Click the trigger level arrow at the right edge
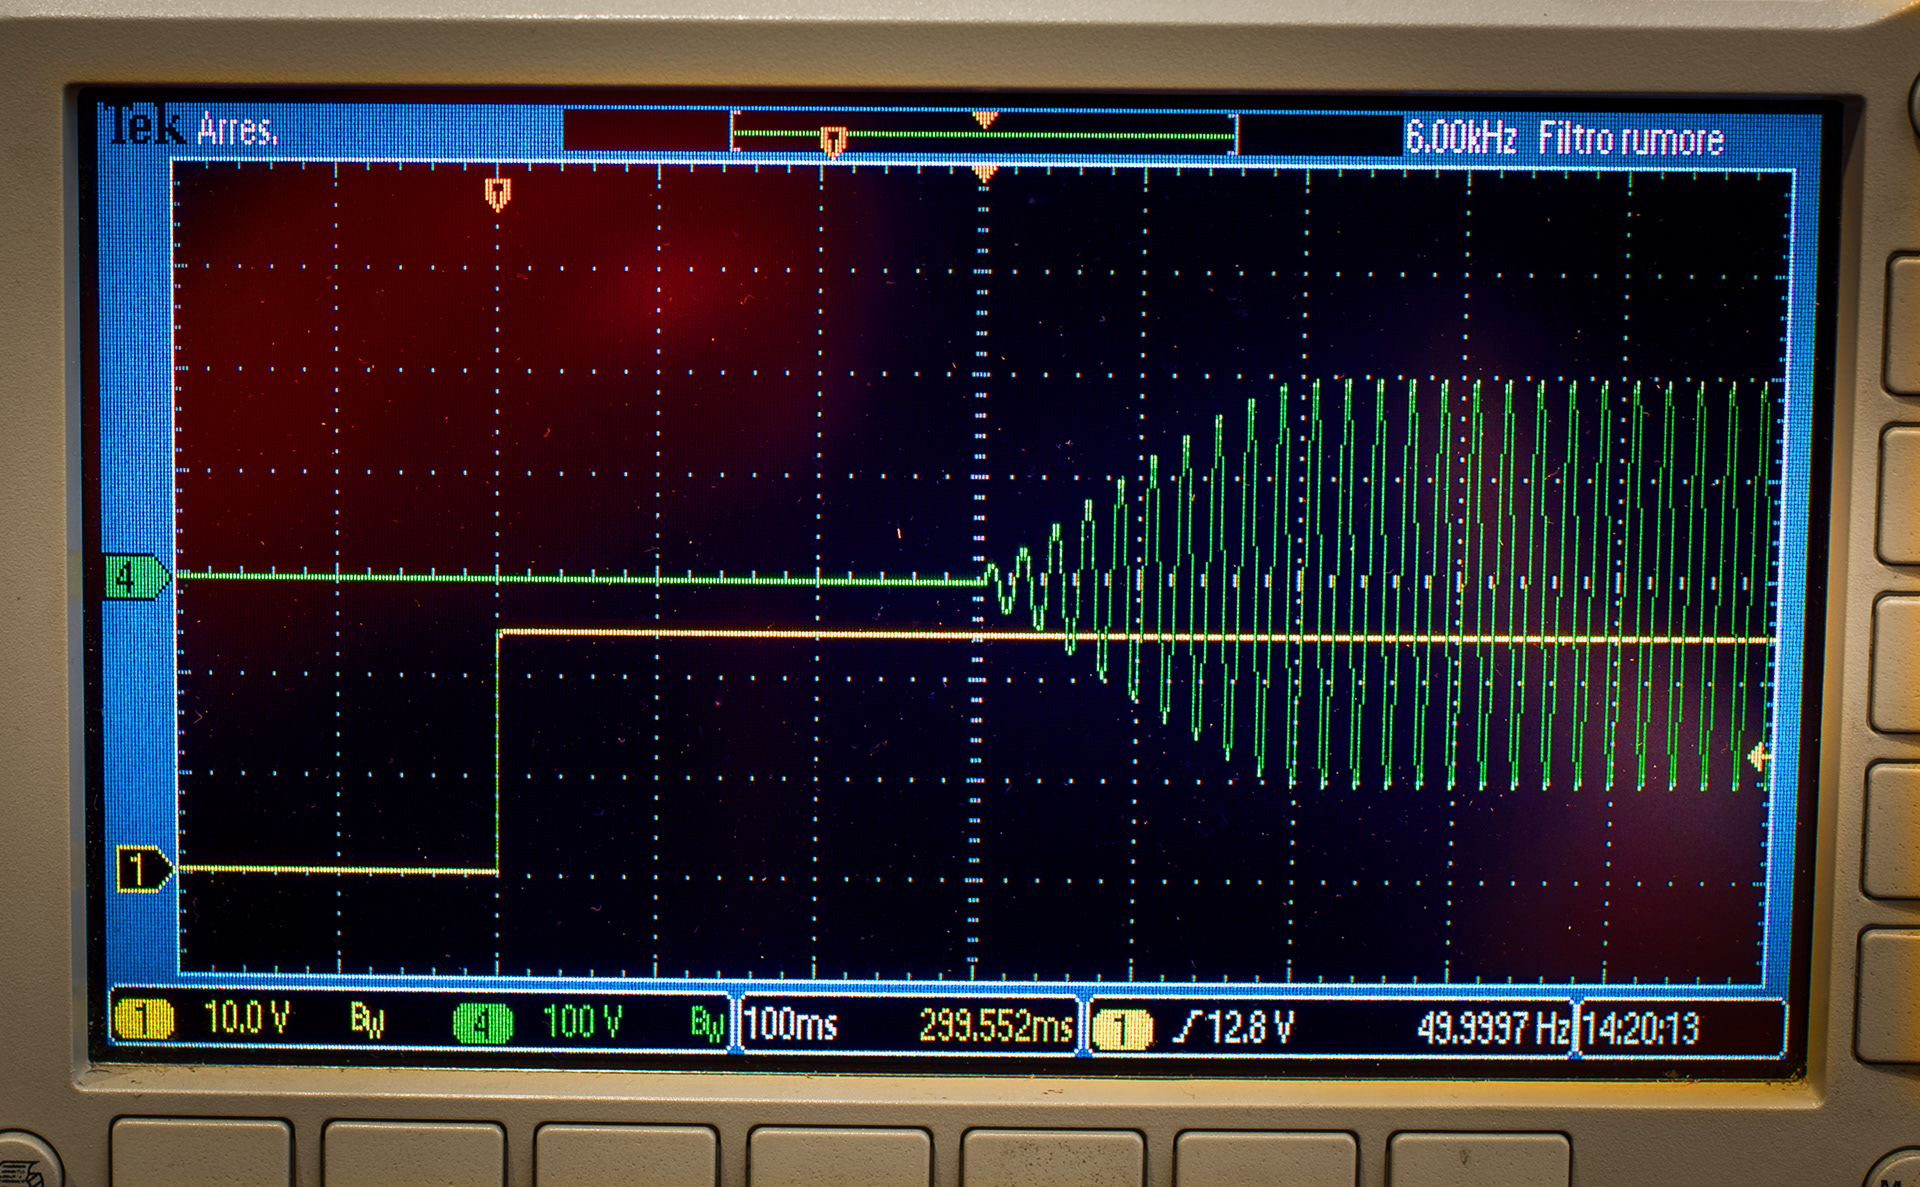Image resolution: width=1920 pixels, height=1187 pixels. click(1758, 757)
